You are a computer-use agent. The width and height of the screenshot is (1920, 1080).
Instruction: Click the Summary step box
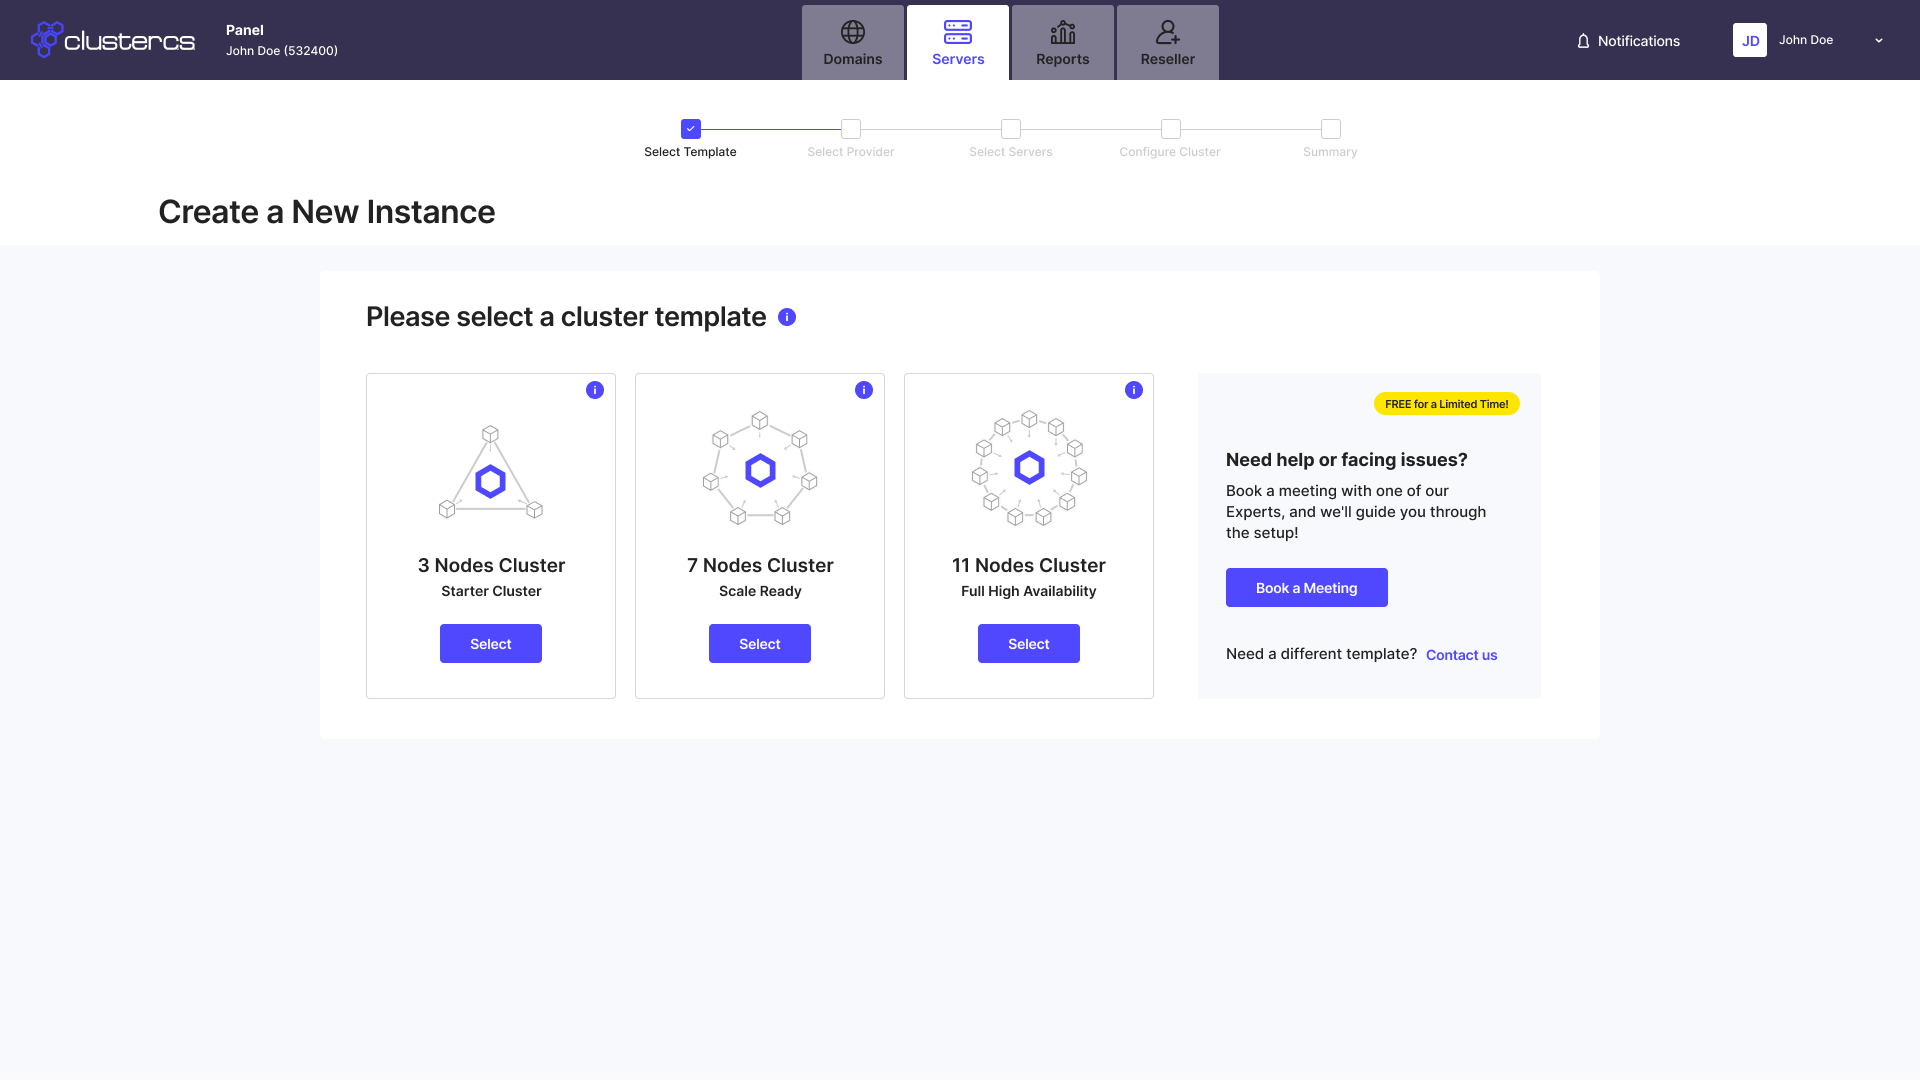click(x=1330, y=129)
